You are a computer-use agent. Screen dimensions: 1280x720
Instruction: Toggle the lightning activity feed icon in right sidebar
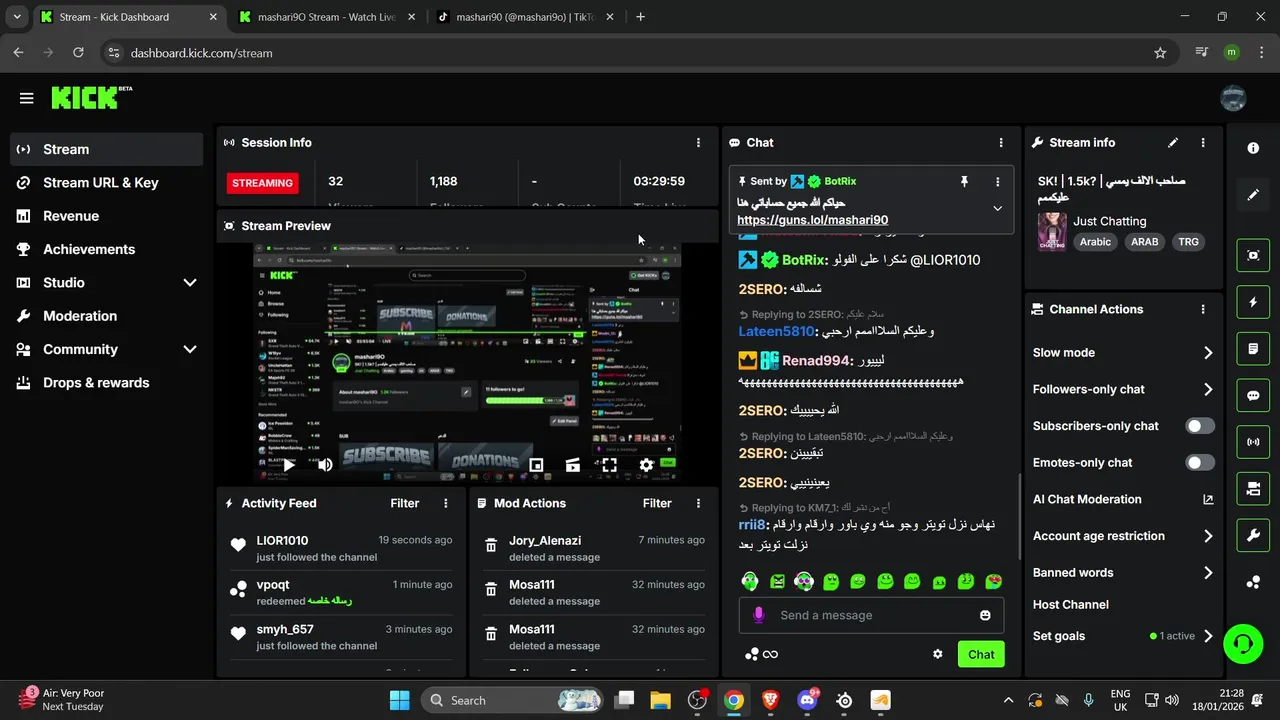coord(1253,302)
